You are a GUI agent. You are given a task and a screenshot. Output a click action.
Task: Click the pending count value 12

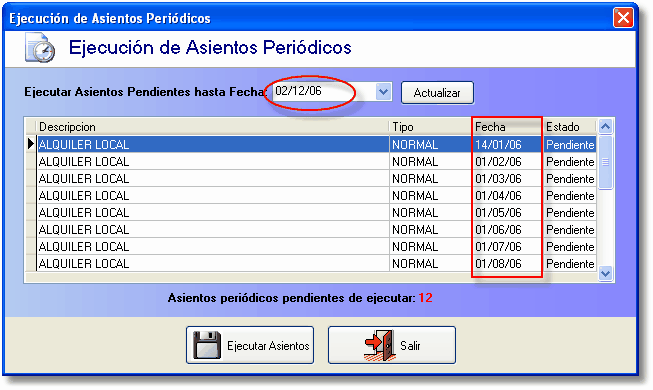point(426,298)
